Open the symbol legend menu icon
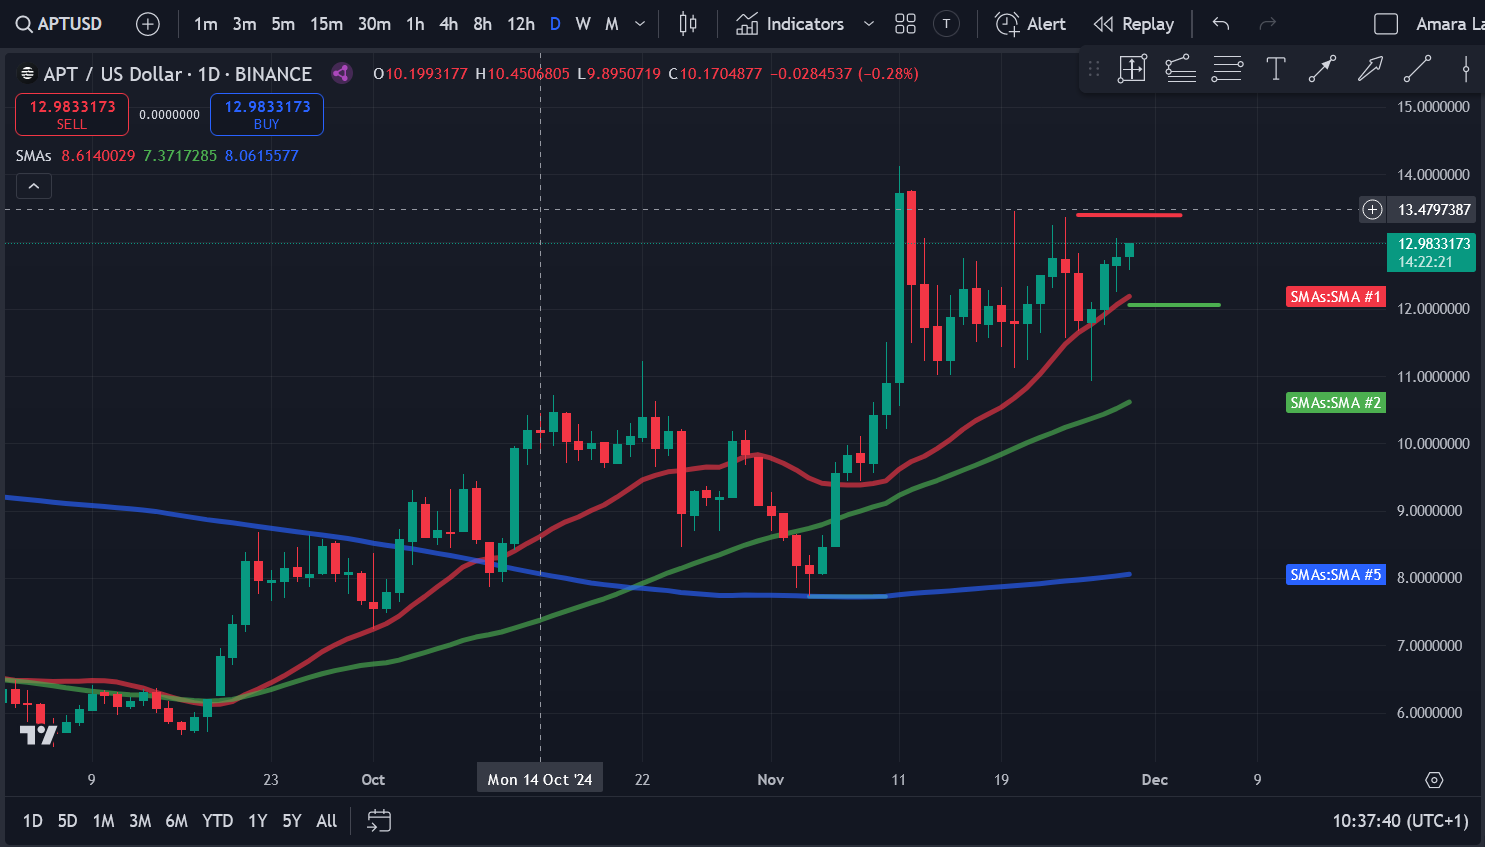Screen dimensions: 1485x847 tap(27, 74)
